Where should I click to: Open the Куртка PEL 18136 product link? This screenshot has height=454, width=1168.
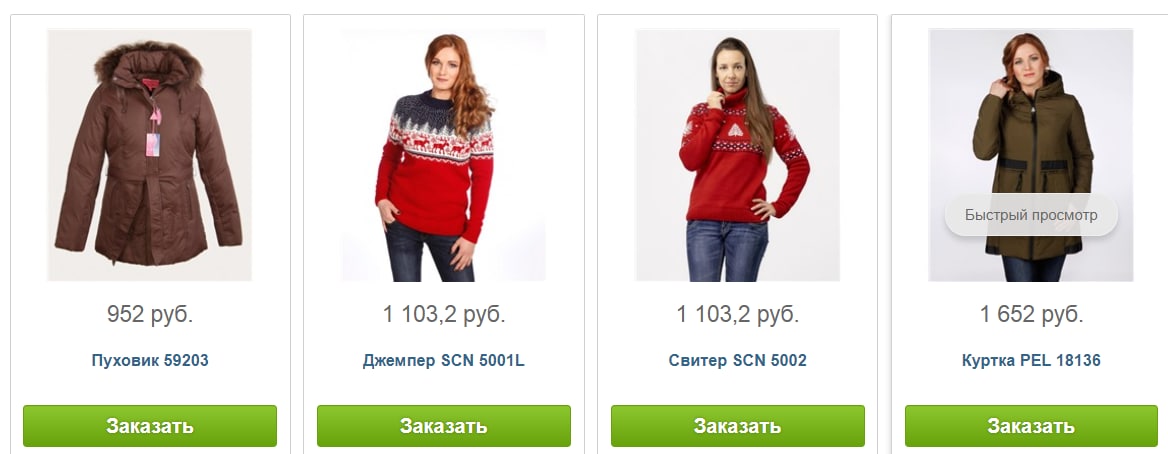point(1032,361)
